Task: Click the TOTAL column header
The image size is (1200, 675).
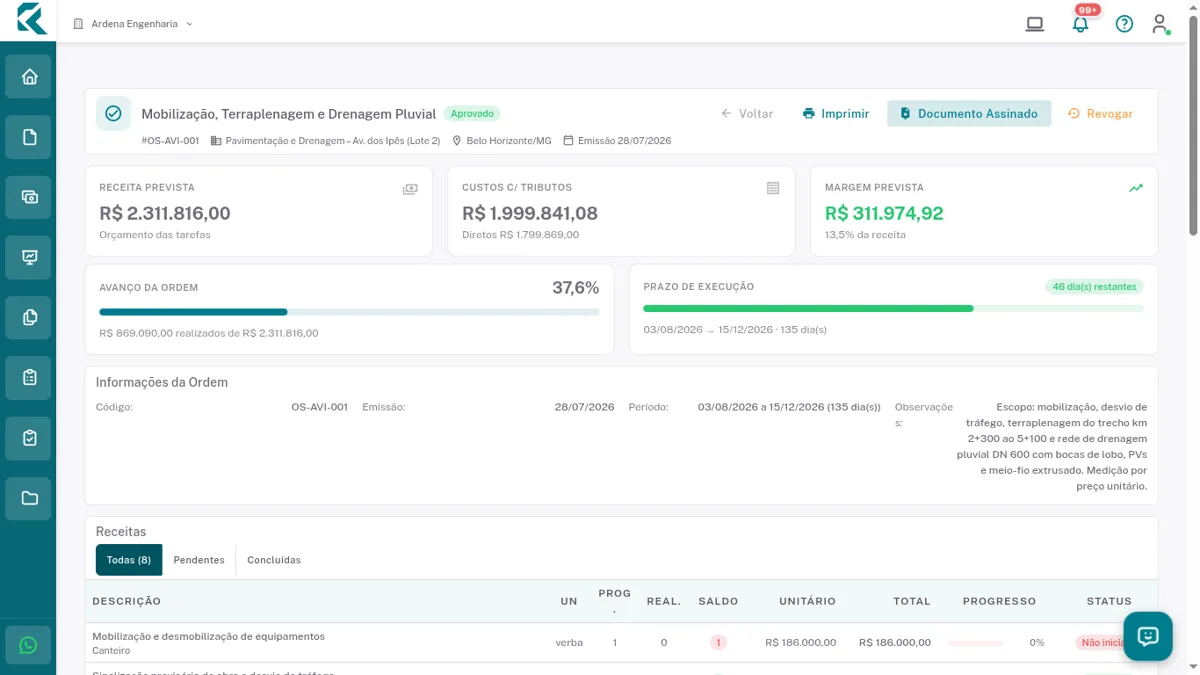Action: pyautogui.click(x=912, y=602)
